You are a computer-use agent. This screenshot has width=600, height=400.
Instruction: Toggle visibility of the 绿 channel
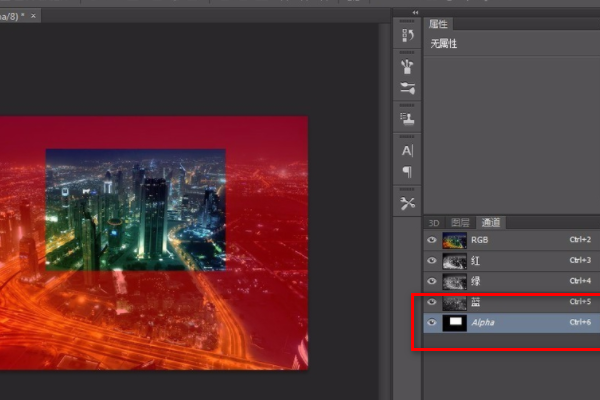432,281
